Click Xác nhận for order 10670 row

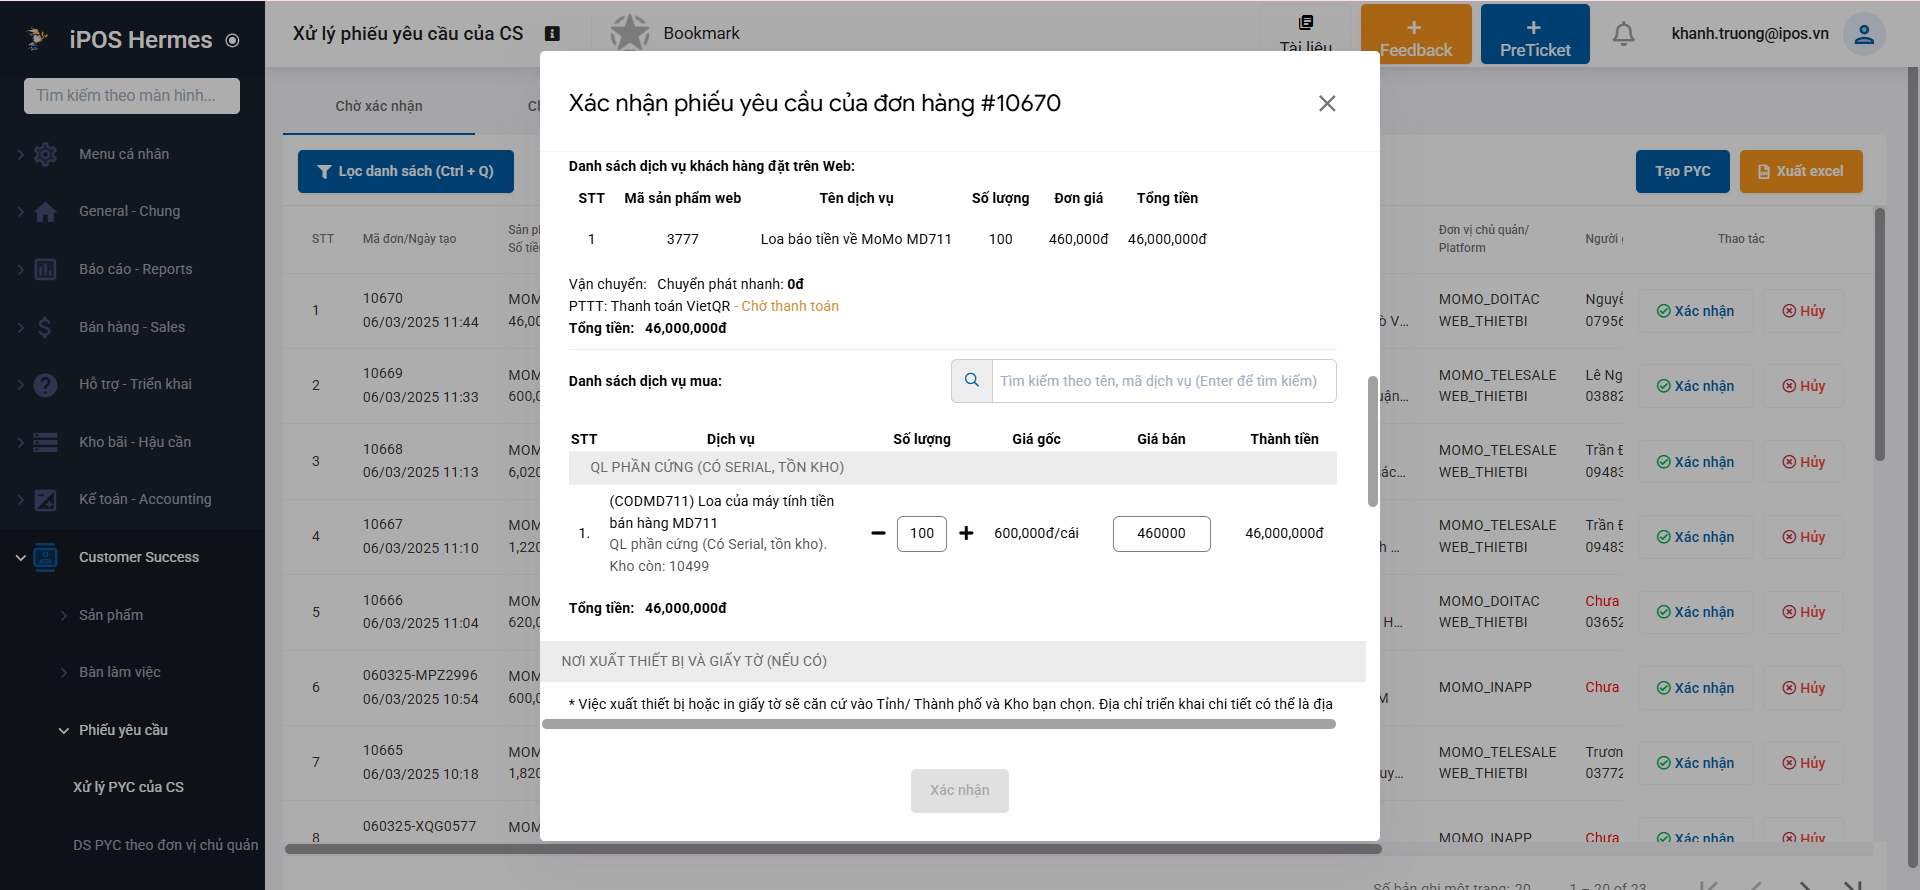point(1695,311)
